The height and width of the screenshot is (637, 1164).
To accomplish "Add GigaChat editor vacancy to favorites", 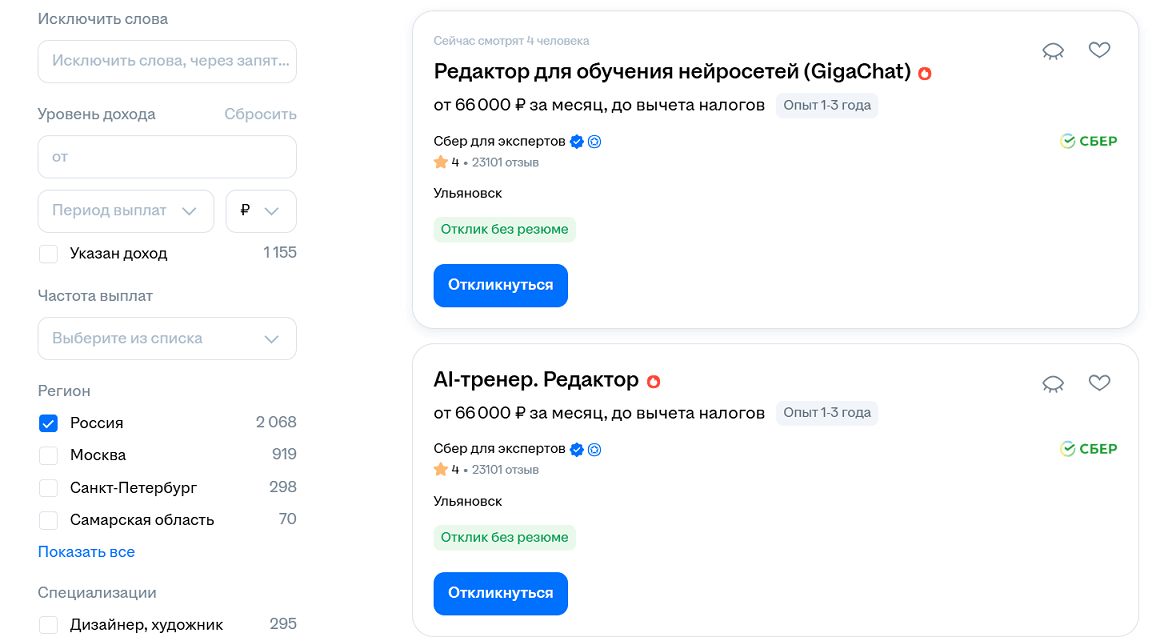I will pos(1099,50).
